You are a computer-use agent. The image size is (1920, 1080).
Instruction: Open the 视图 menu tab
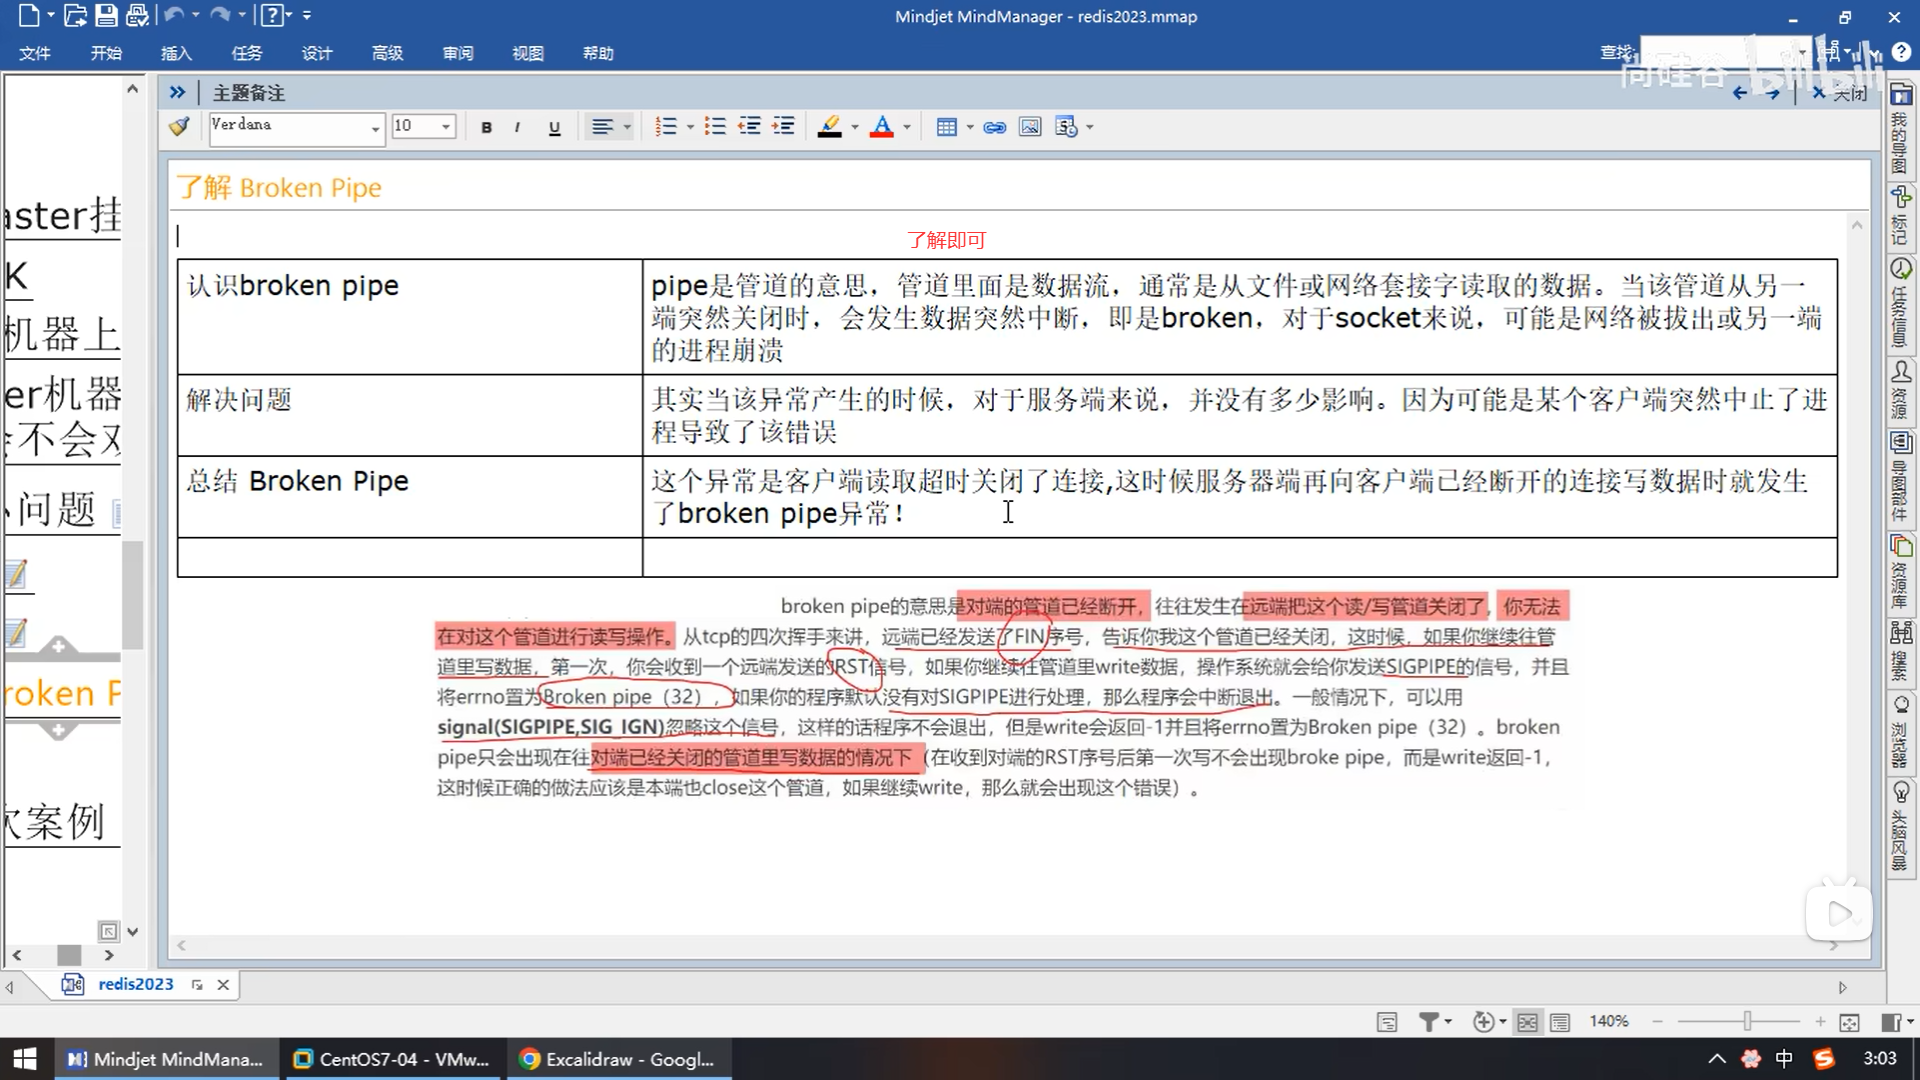tap(527, 53)
